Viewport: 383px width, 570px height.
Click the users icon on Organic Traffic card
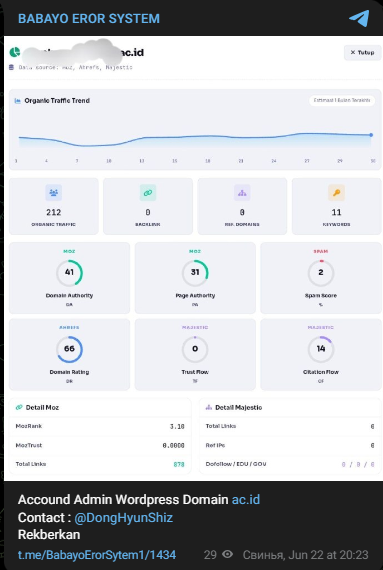point(53,193)
